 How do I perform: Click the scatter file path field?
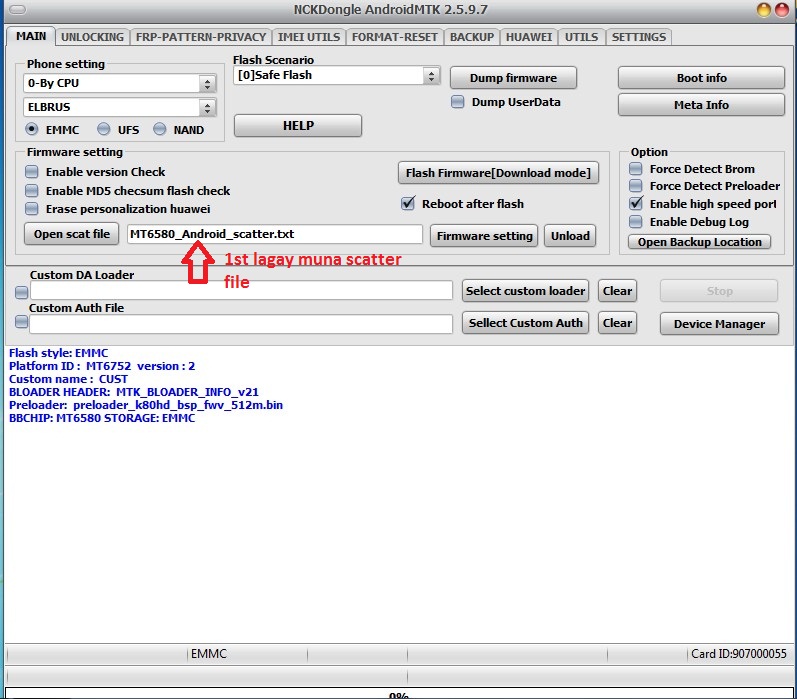click(x=274, y=234)
